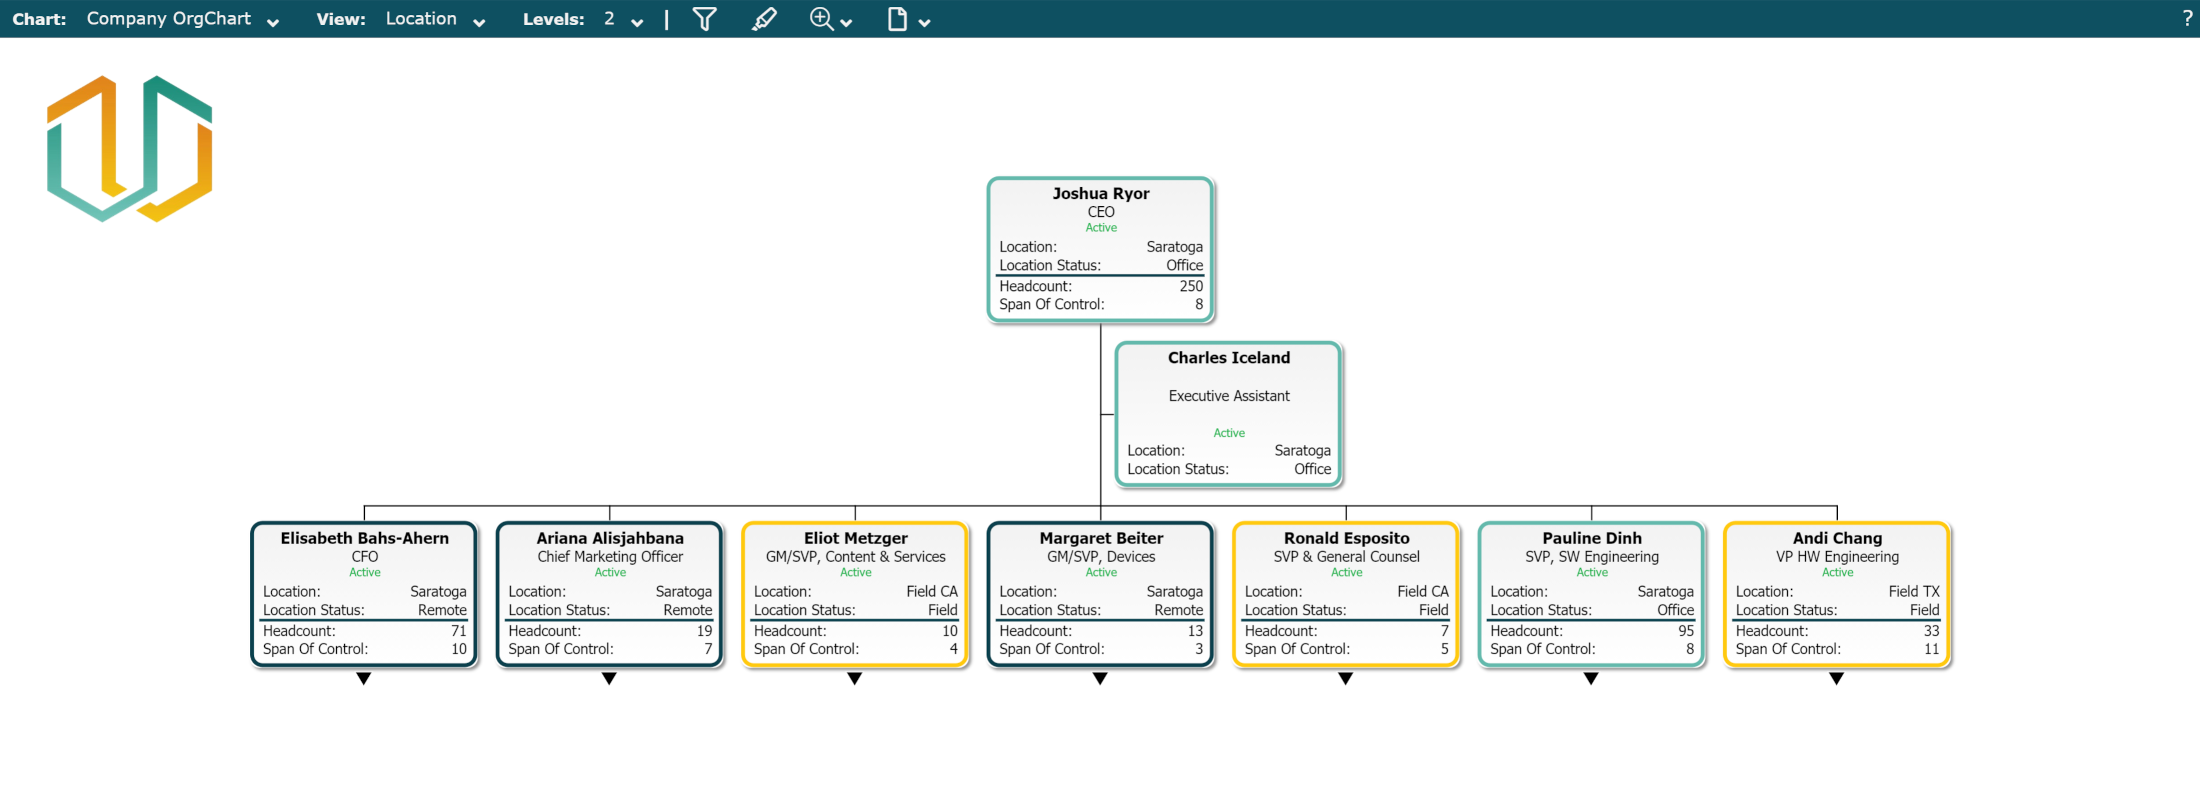Click the 'Chart:' label

tap(39, 19)
